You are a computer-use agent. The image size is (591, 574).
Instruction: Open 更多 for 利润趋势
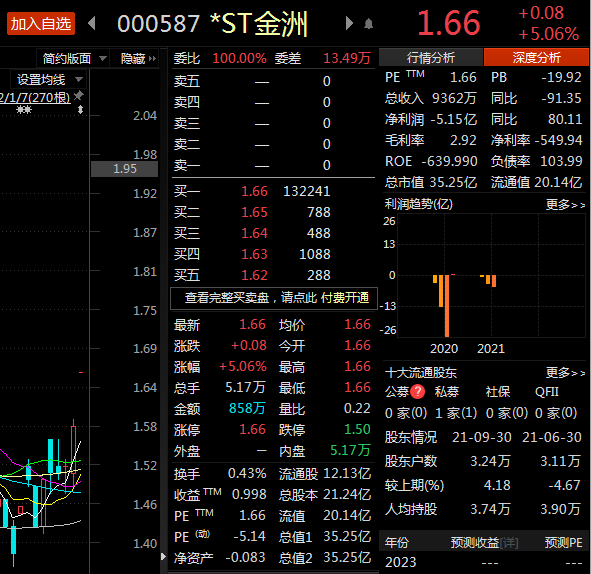point(565,205)
